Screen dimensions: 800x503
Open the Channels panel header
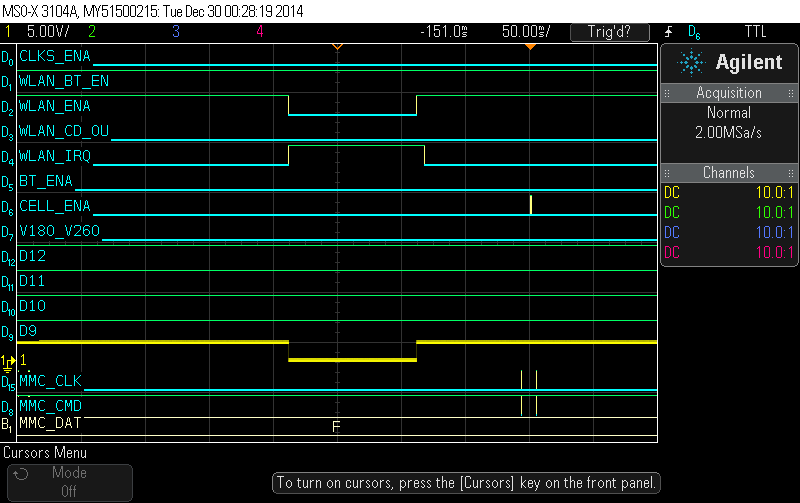click(729, 172)
